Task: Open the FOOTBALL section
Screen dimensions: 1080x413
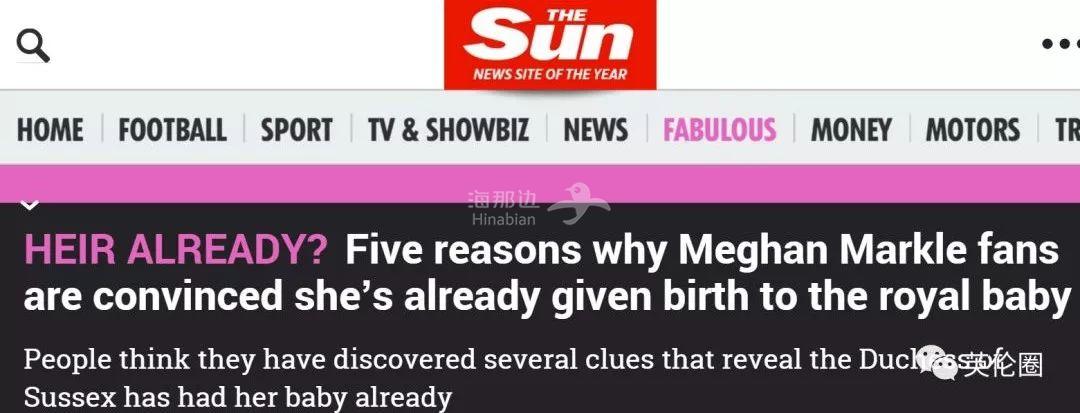Action: (172, 130)
